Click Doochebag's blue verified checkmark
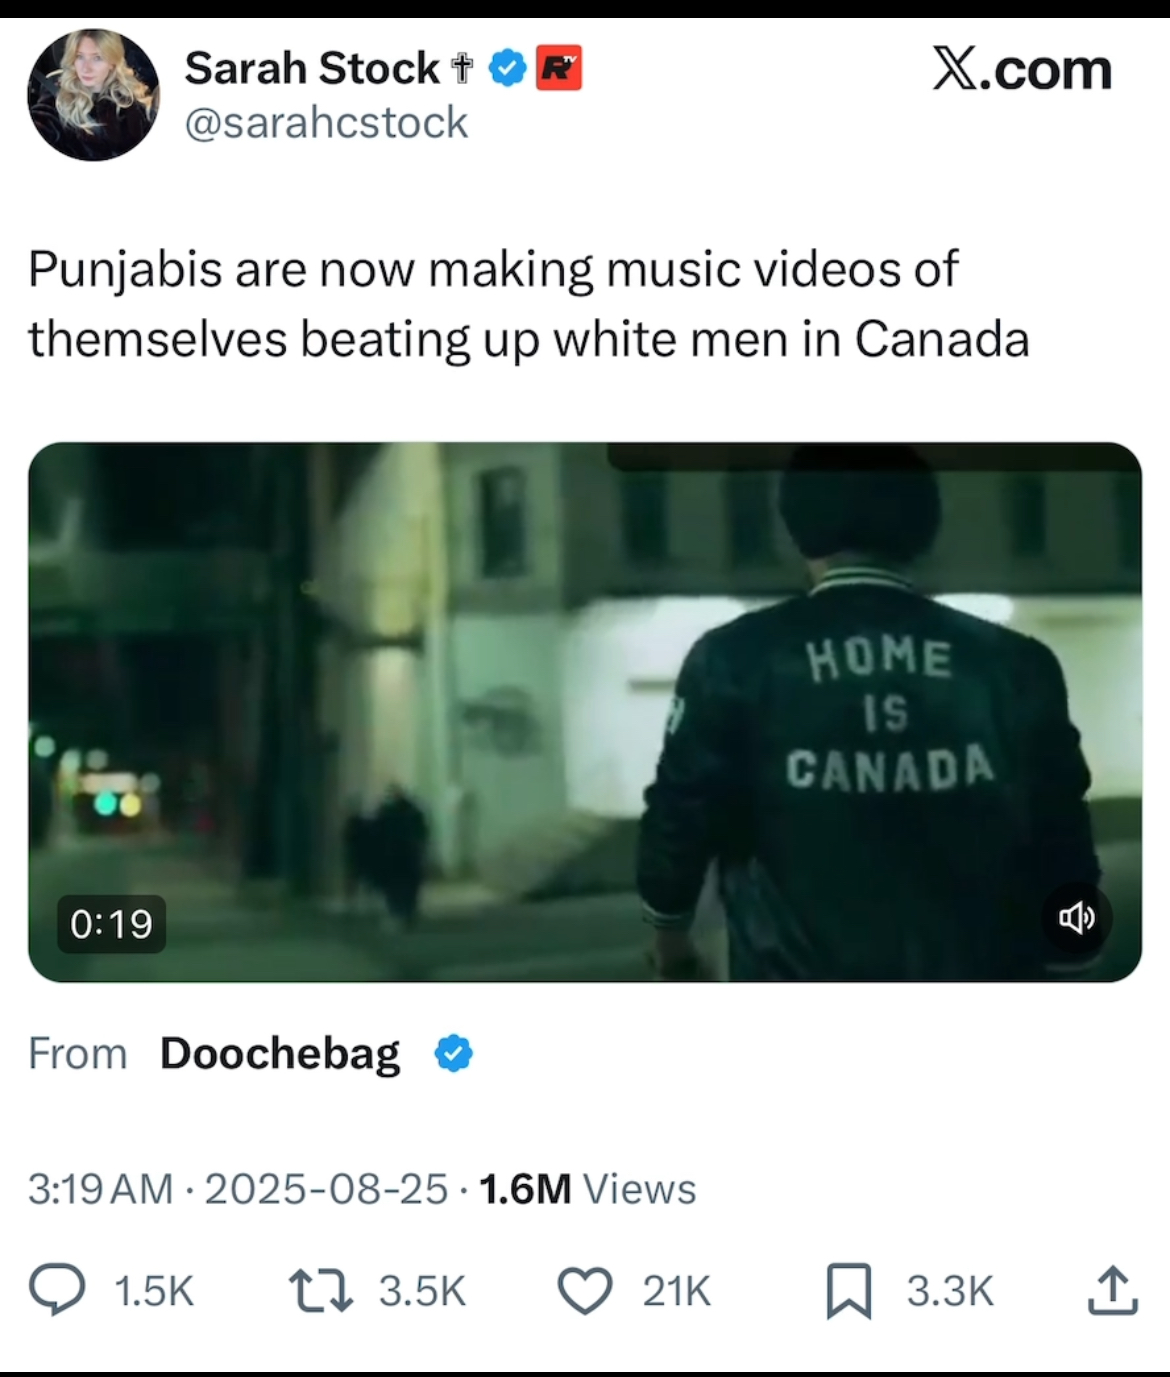Image resolution: width=1170 pixels, height=1377 pixels. coord(454,1053)
